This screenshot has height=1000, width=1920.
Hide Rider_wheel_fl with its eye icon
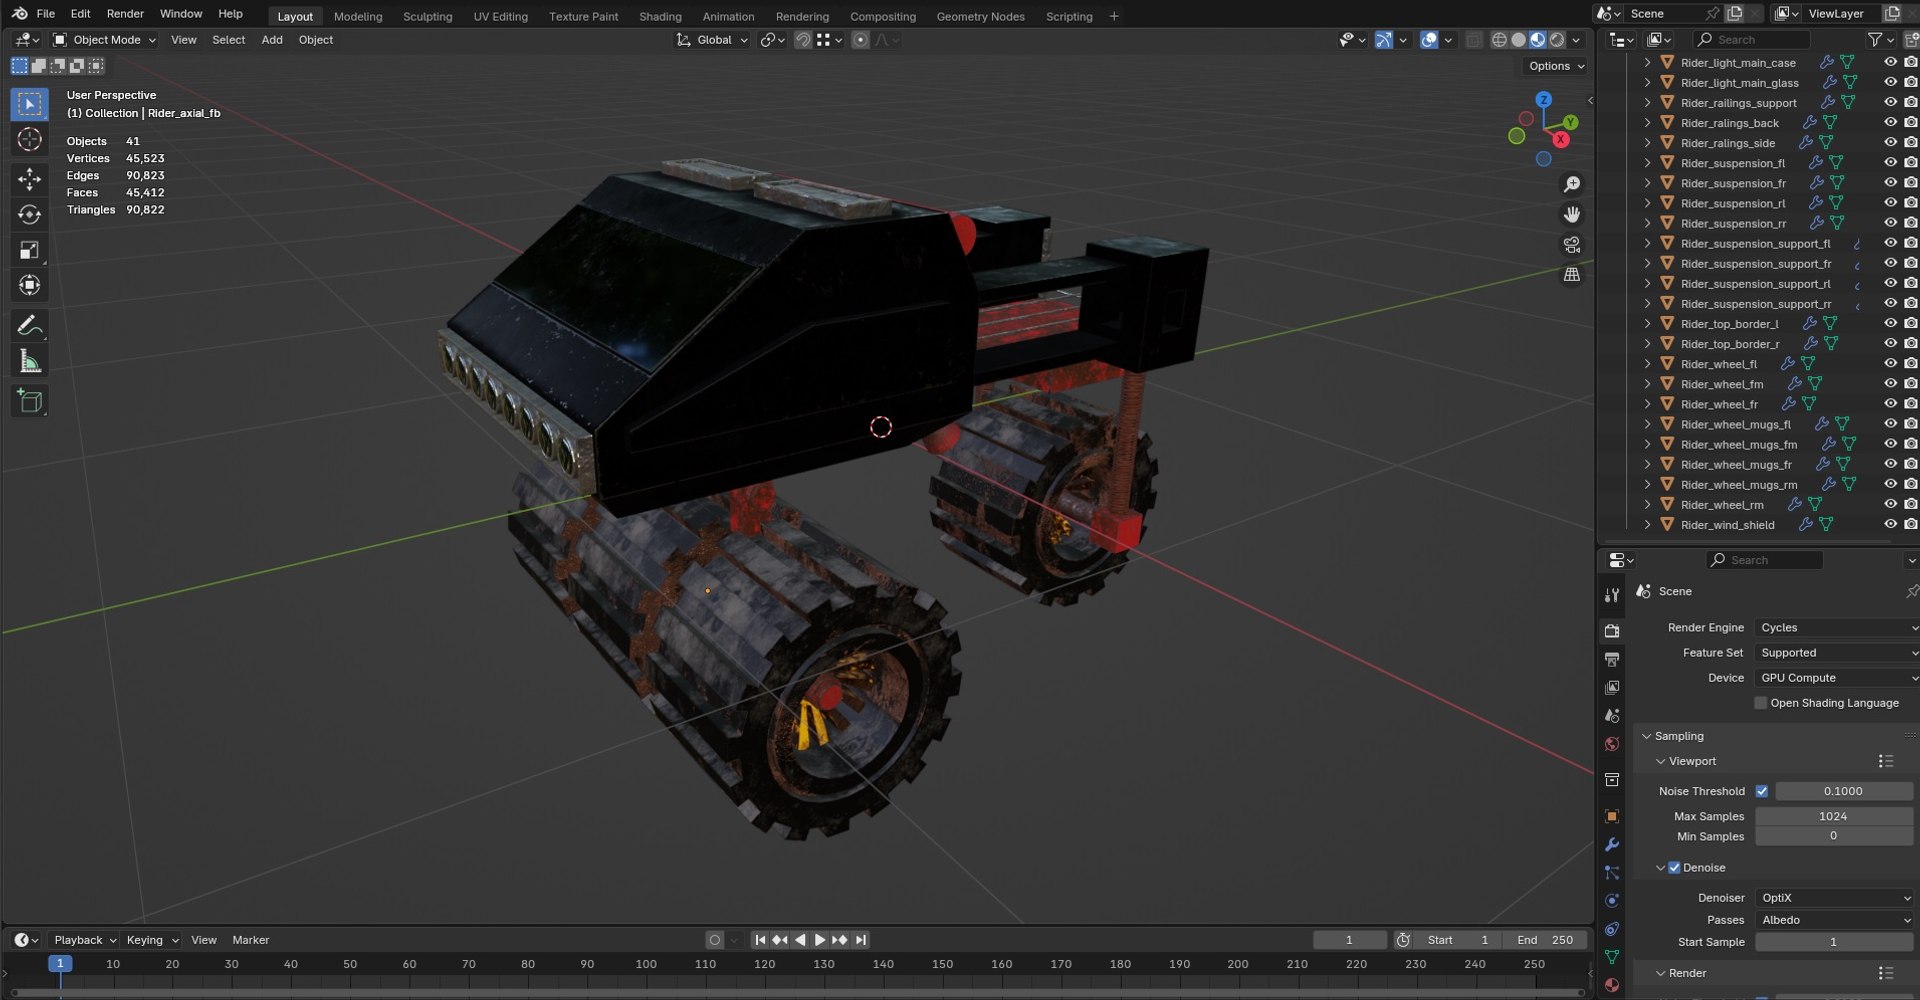pyautogui.click(x=1890, y=364)
